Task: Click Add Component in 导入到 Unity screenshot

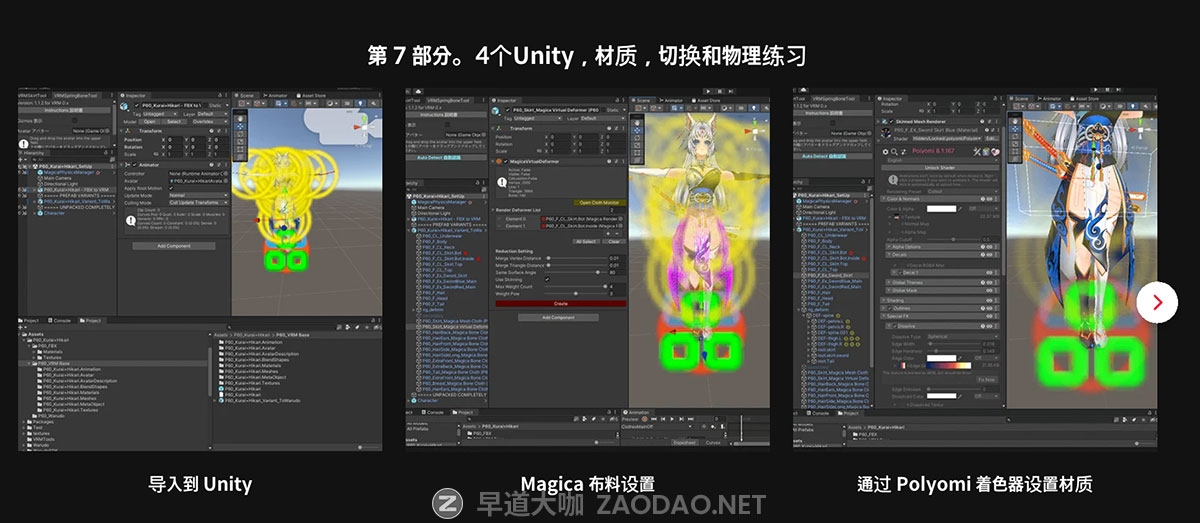Action: 174,246
